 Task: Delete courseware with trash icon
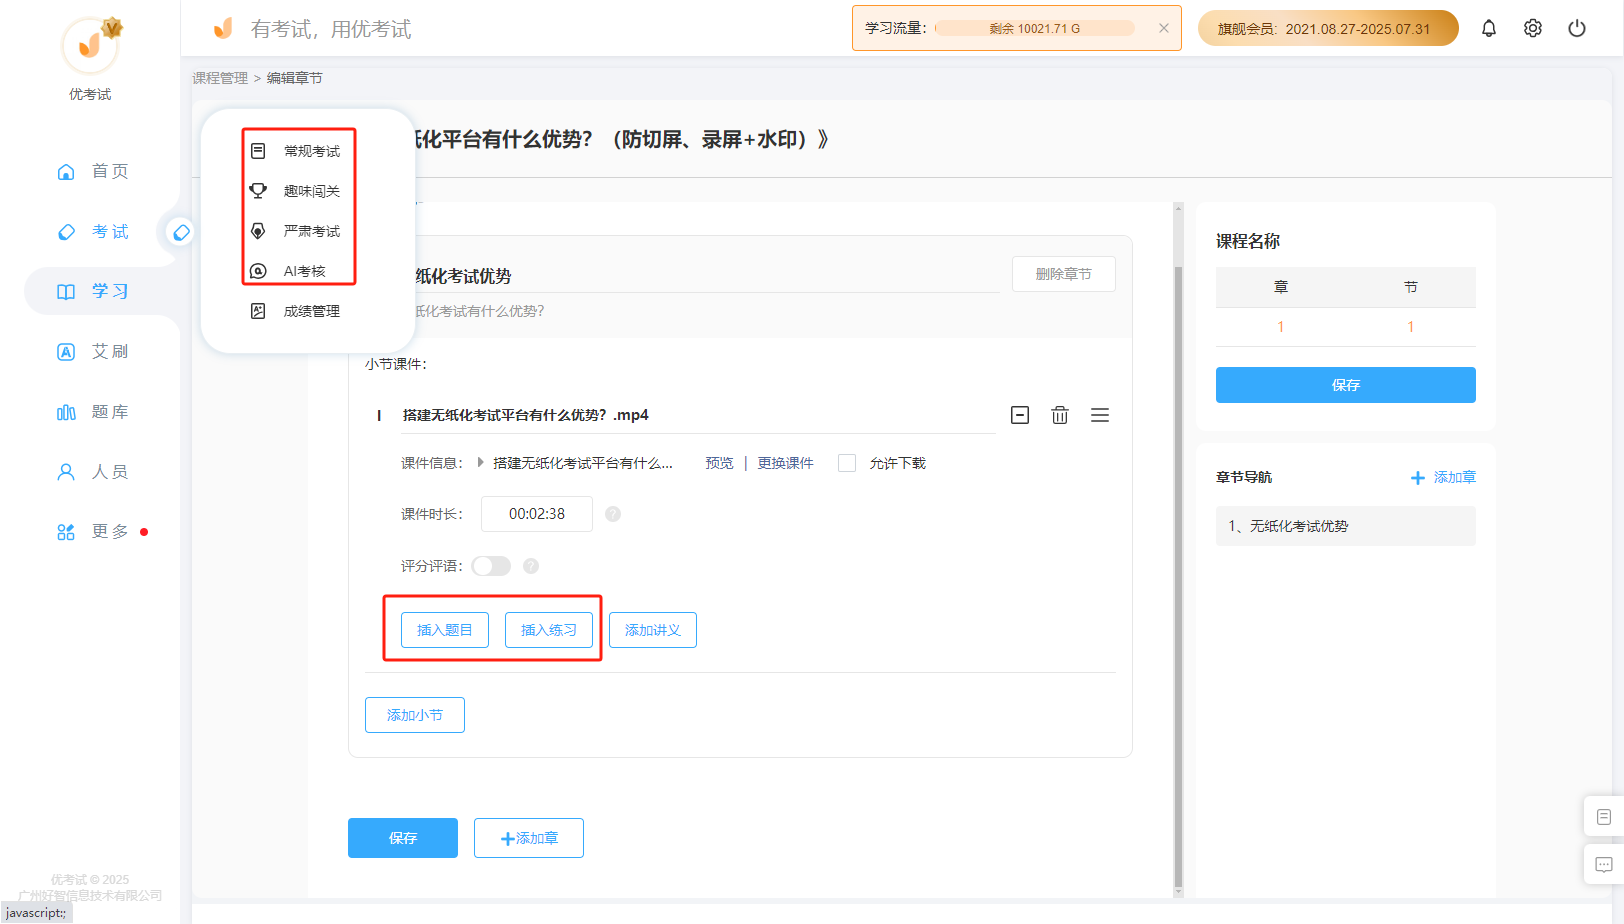pyautogui.click(x=1060, y=415)
